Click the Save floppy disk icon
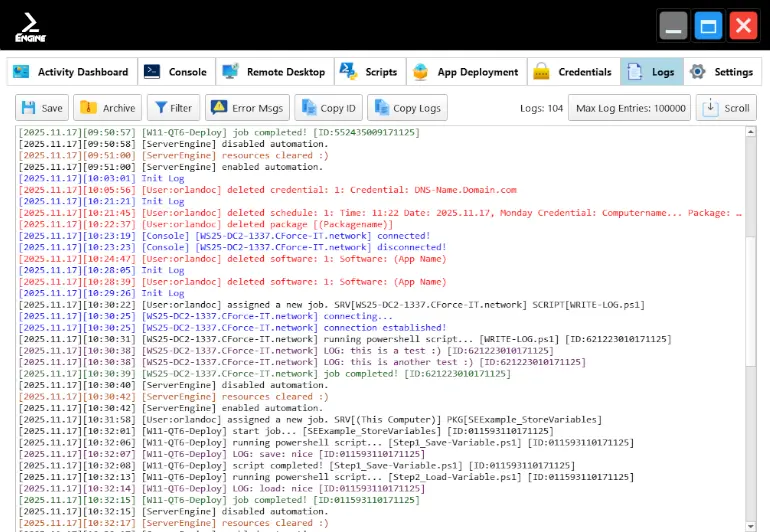The image size is (770, 532). pos(29,108)
